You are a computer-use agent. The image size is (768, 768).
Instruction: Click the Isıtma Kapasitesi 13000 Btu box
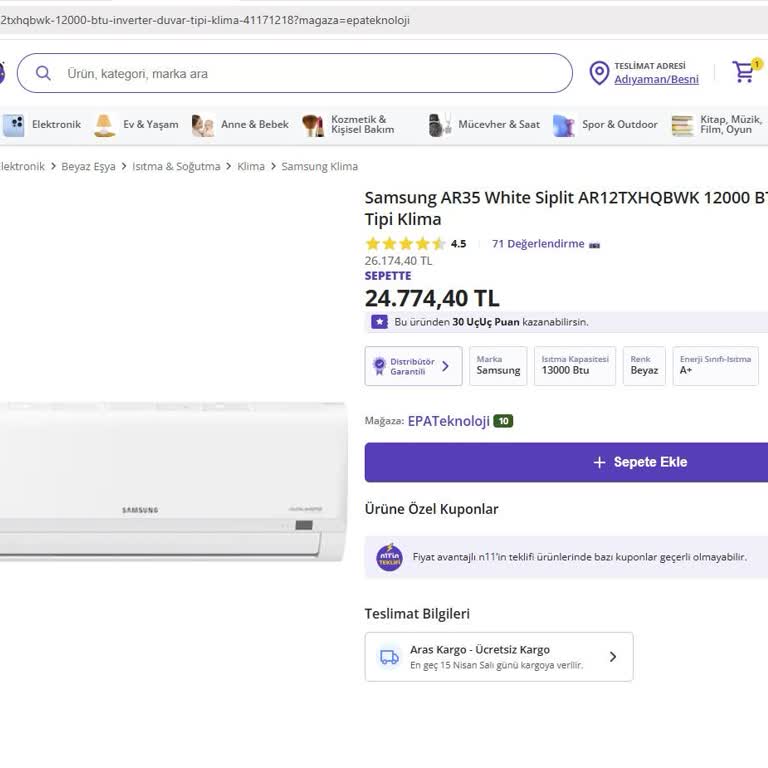point(575,366)
